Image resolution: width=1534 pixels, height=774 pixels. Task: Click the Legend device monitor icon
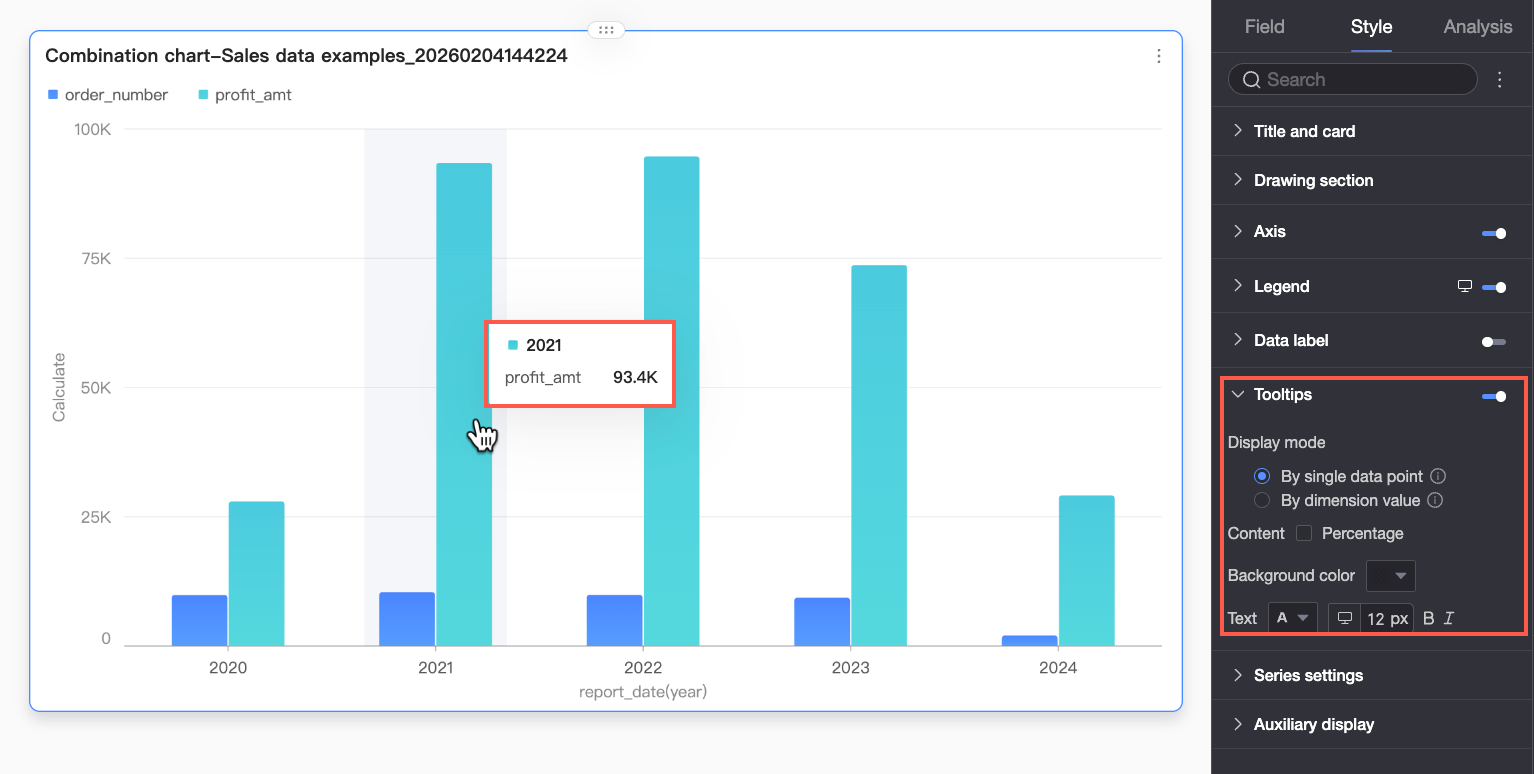(1465, 286)
